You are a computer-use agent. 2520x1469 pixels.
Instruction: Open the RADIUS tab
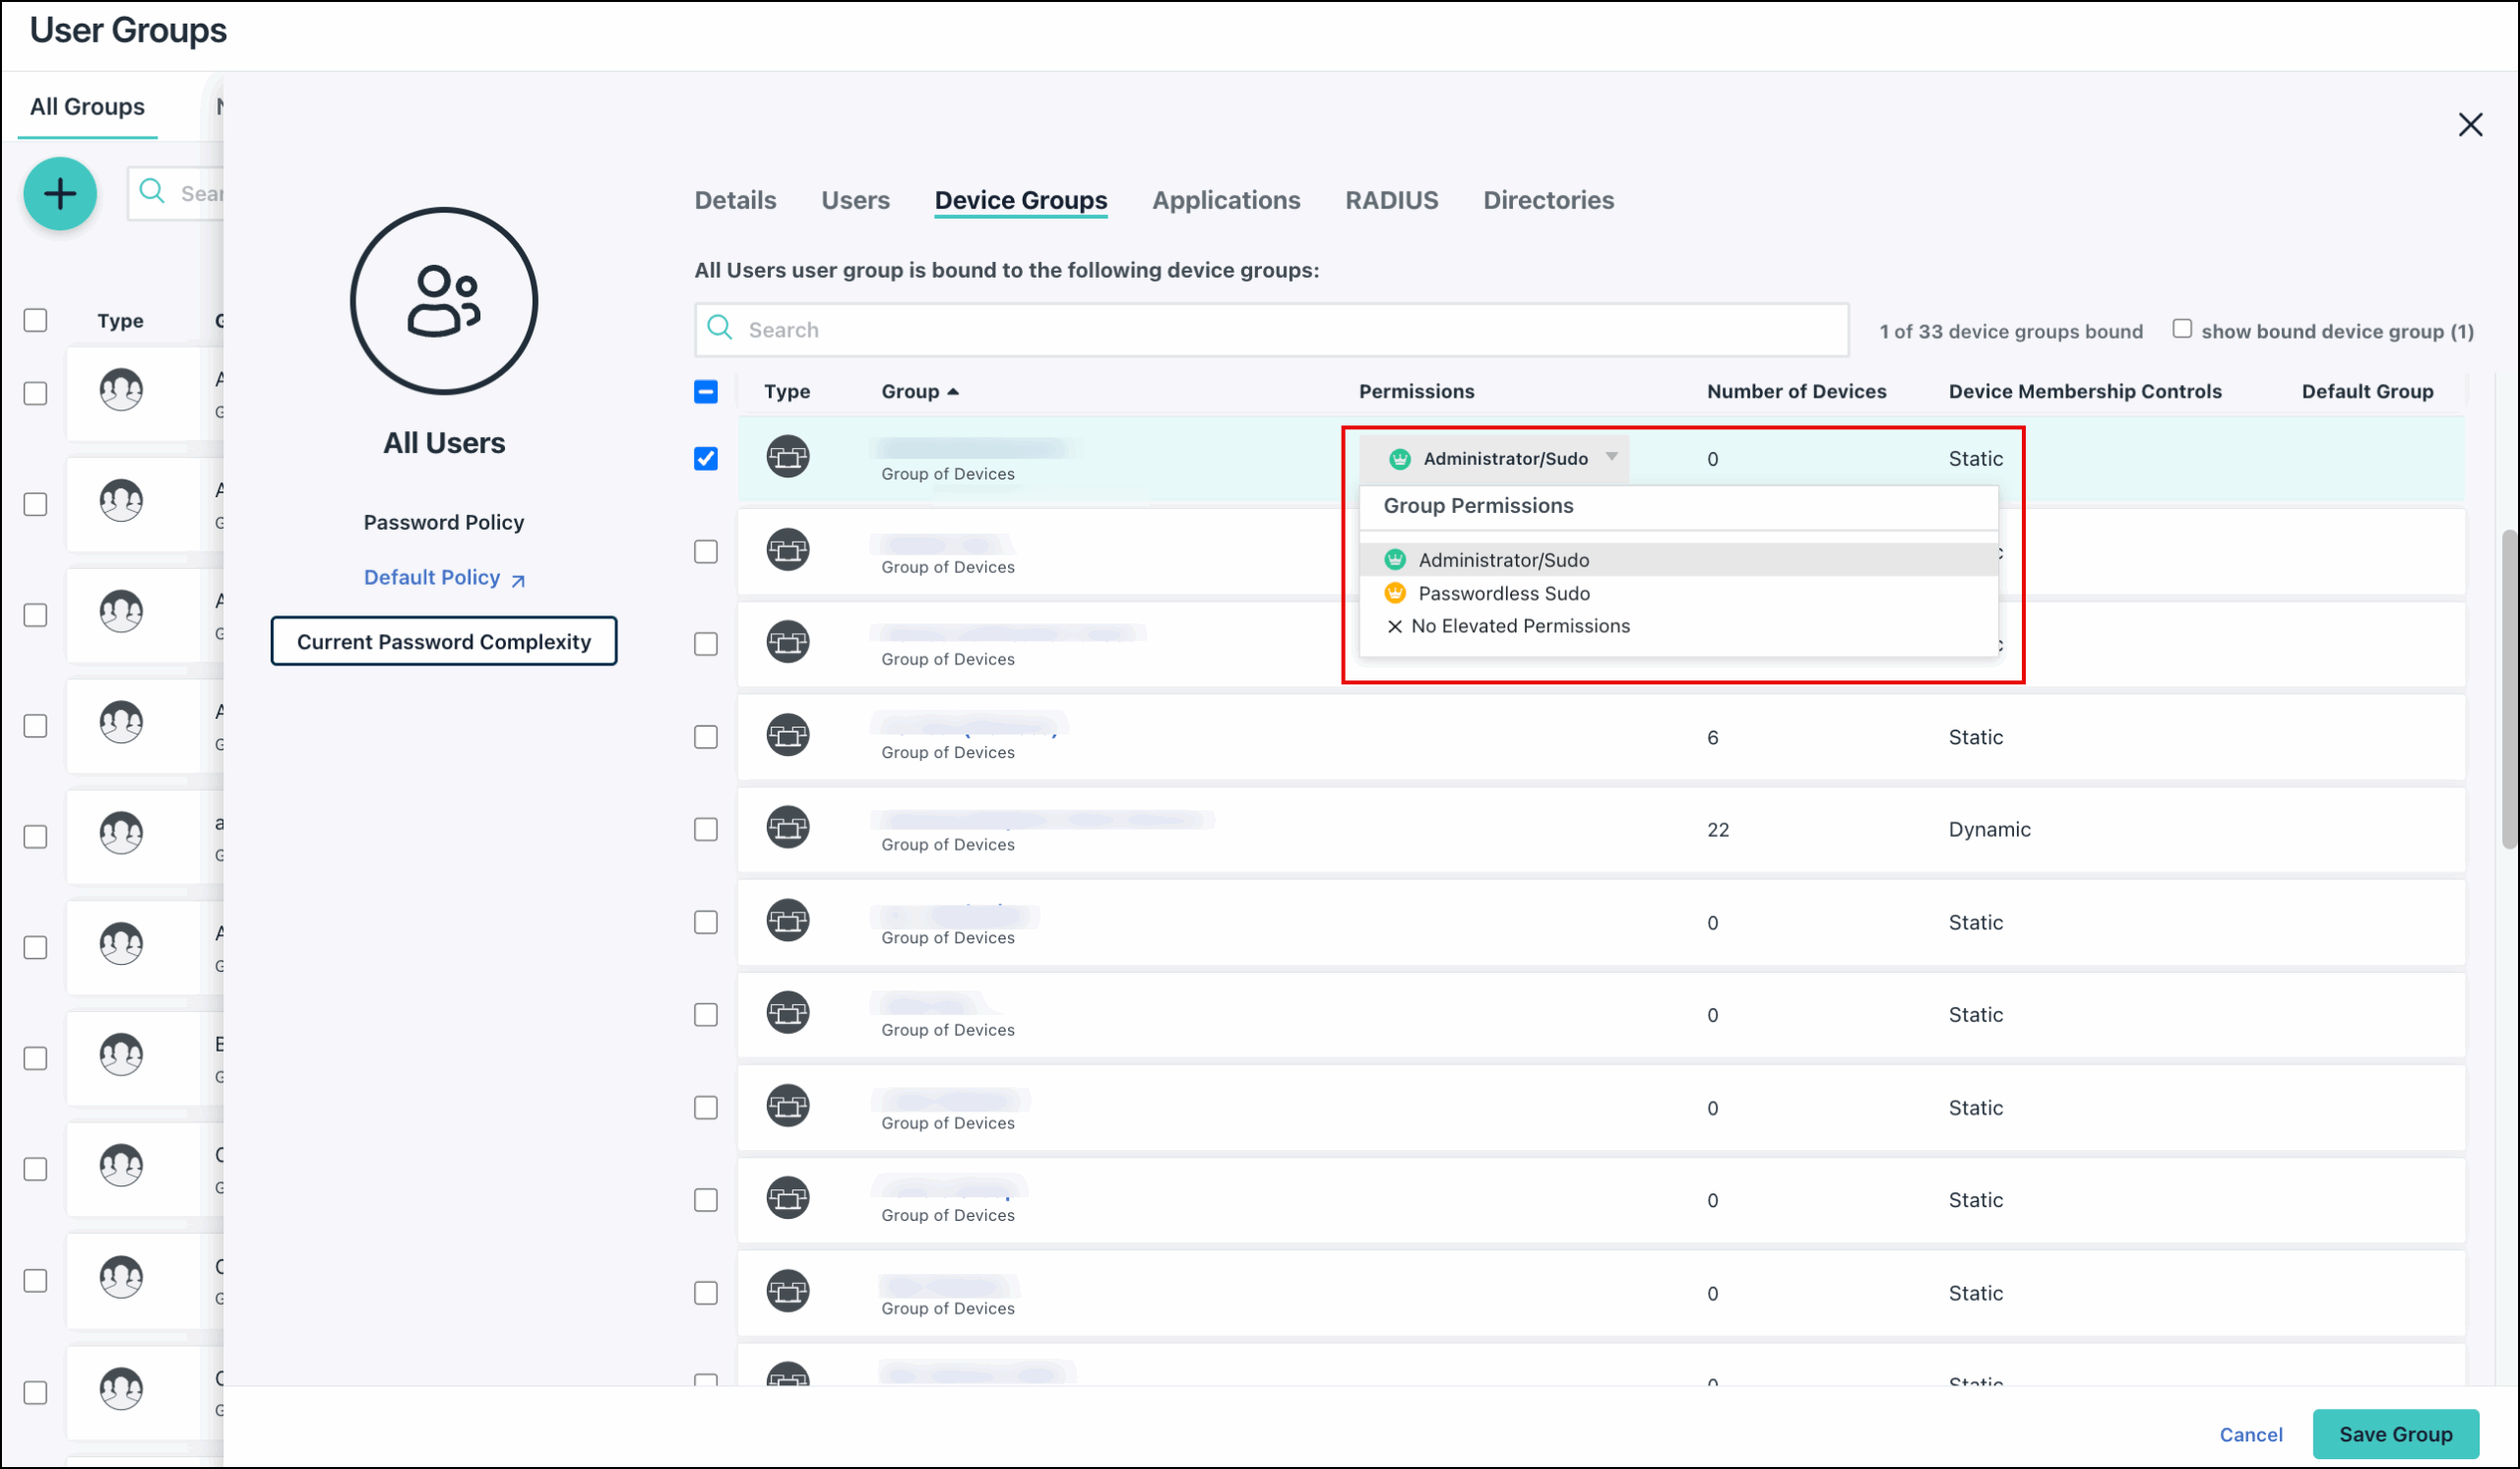(1391, 200)
